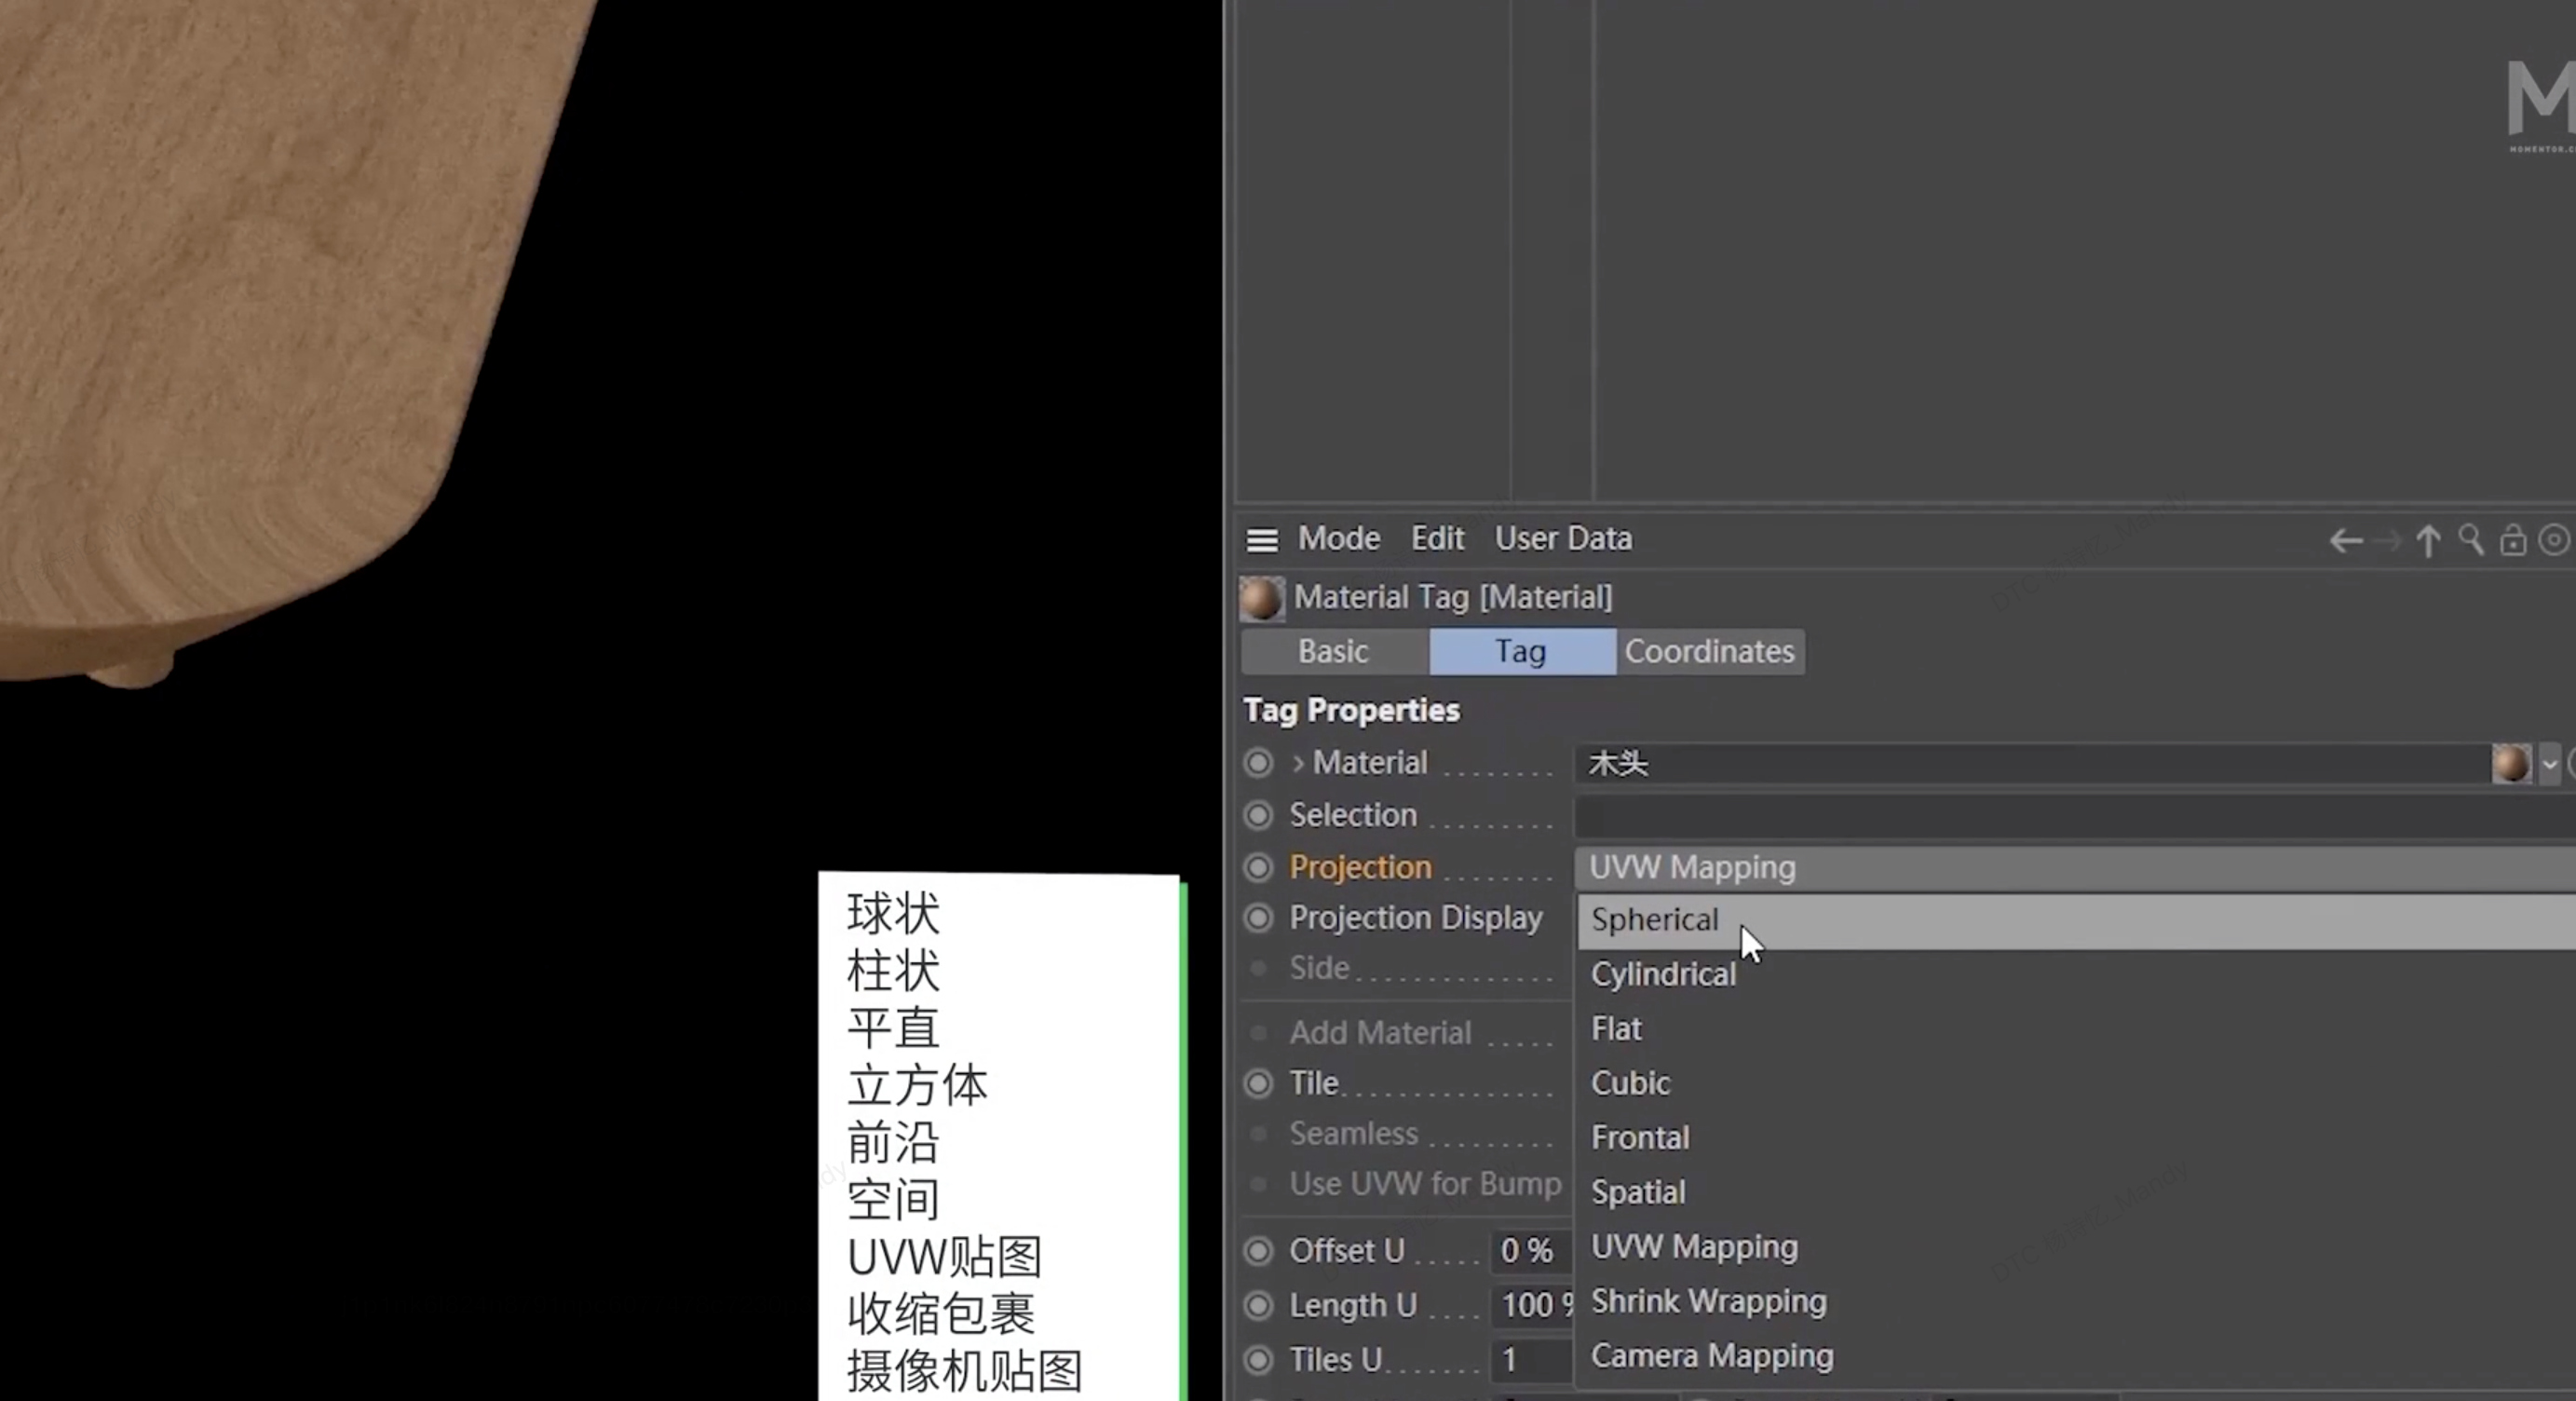Switch to the Coordinates tab

pyautogui.click(x=1710, y=652)
